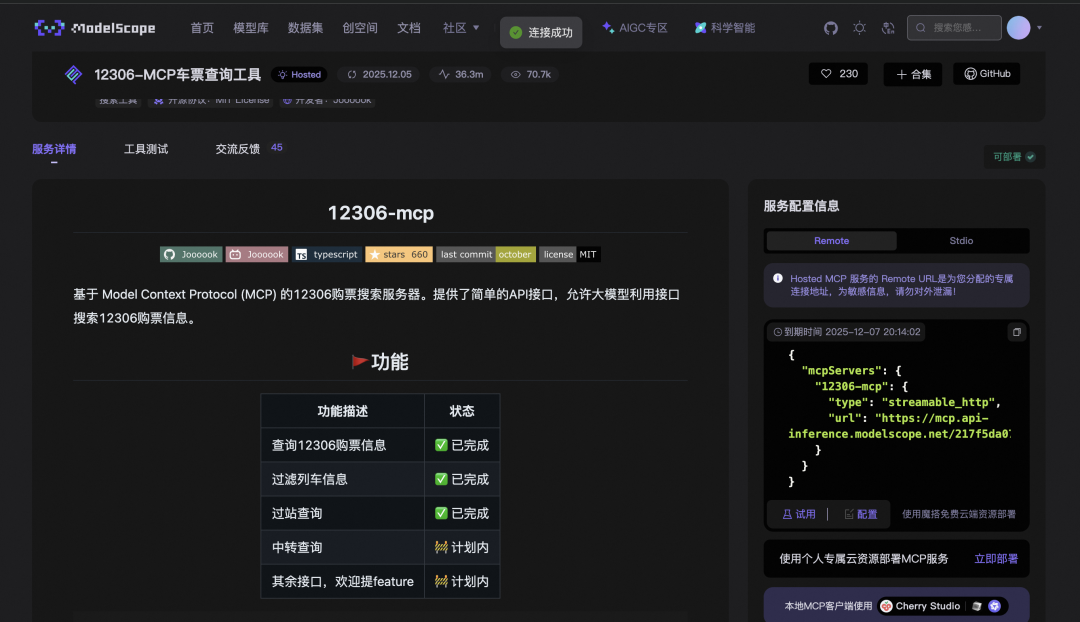The width and height of the screenshot is (1080, 622).
Task: Click the 立即部署 deploy link
Action: point(996,559)
